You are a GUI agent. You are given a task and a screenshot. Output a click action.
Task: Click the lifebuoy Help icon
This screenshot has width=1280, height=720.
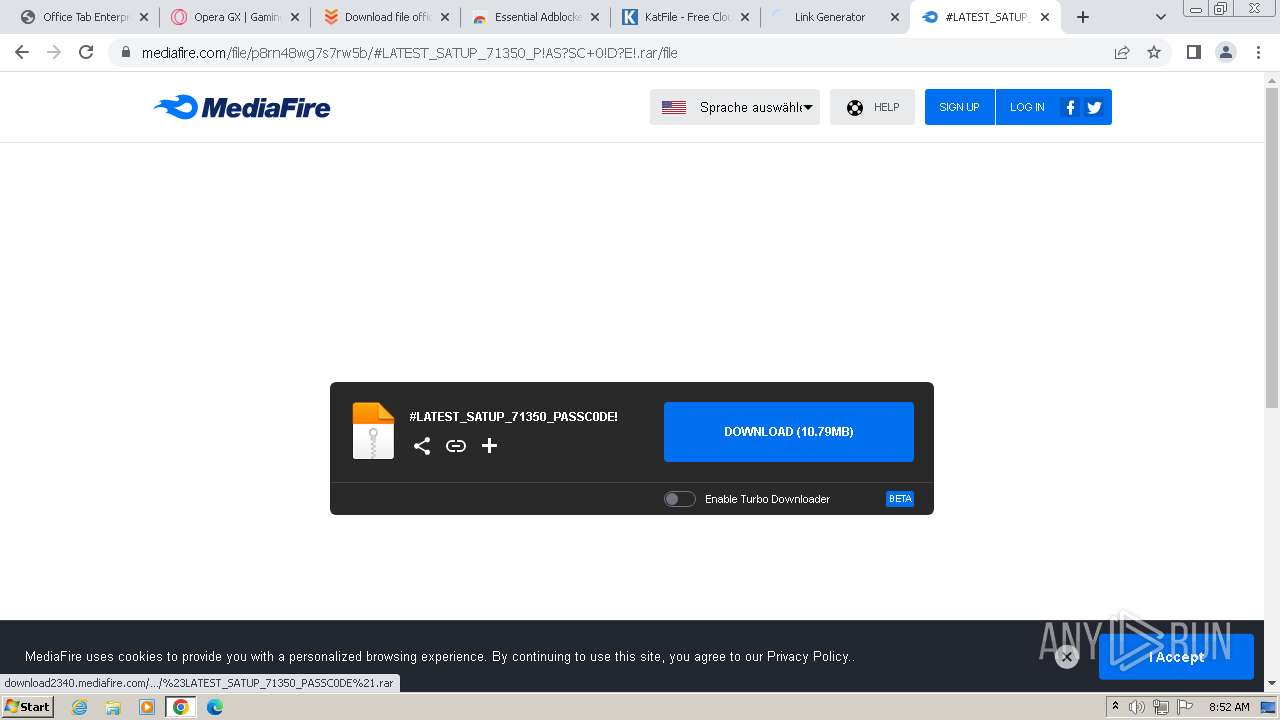click(x=855, y=107)
